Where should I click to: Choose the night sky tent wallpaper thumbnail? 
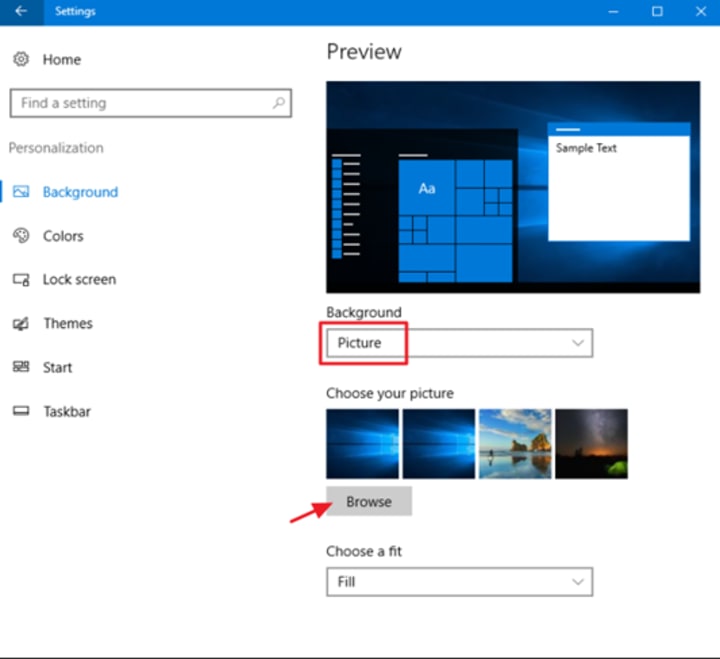click(591, 444)
